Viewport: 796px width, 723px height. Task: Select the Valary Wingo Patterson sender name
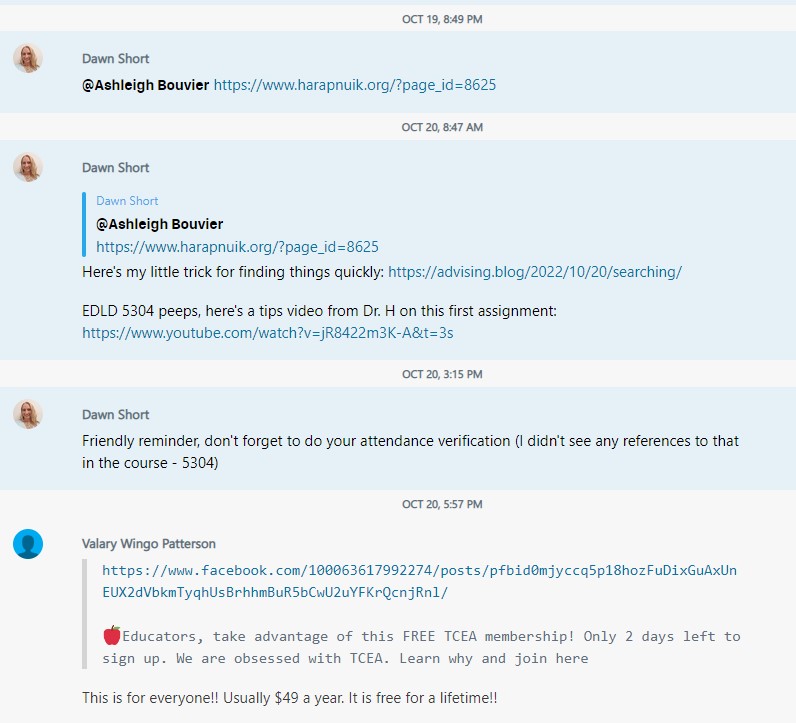point(148,544)
